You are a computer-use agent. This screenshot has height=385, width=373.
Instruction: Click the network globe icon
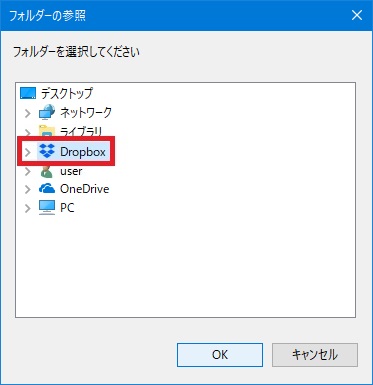tap(47, 112)
